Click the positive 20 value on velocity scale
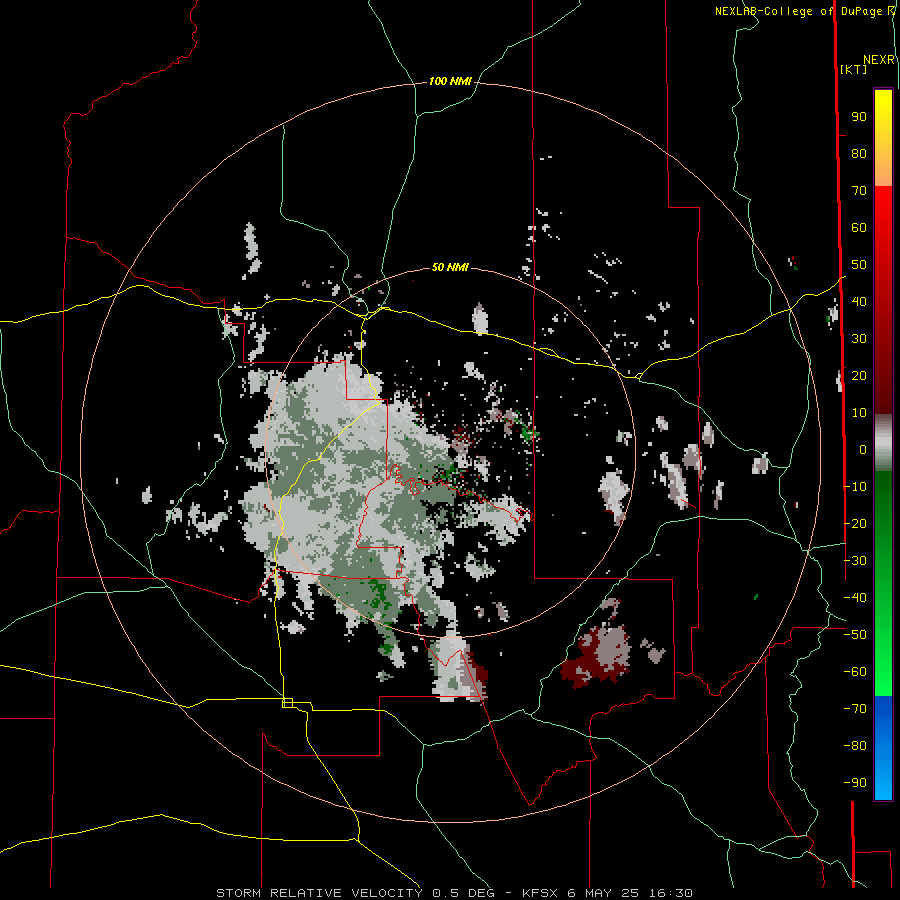900x900 pixels. [859, 376]
